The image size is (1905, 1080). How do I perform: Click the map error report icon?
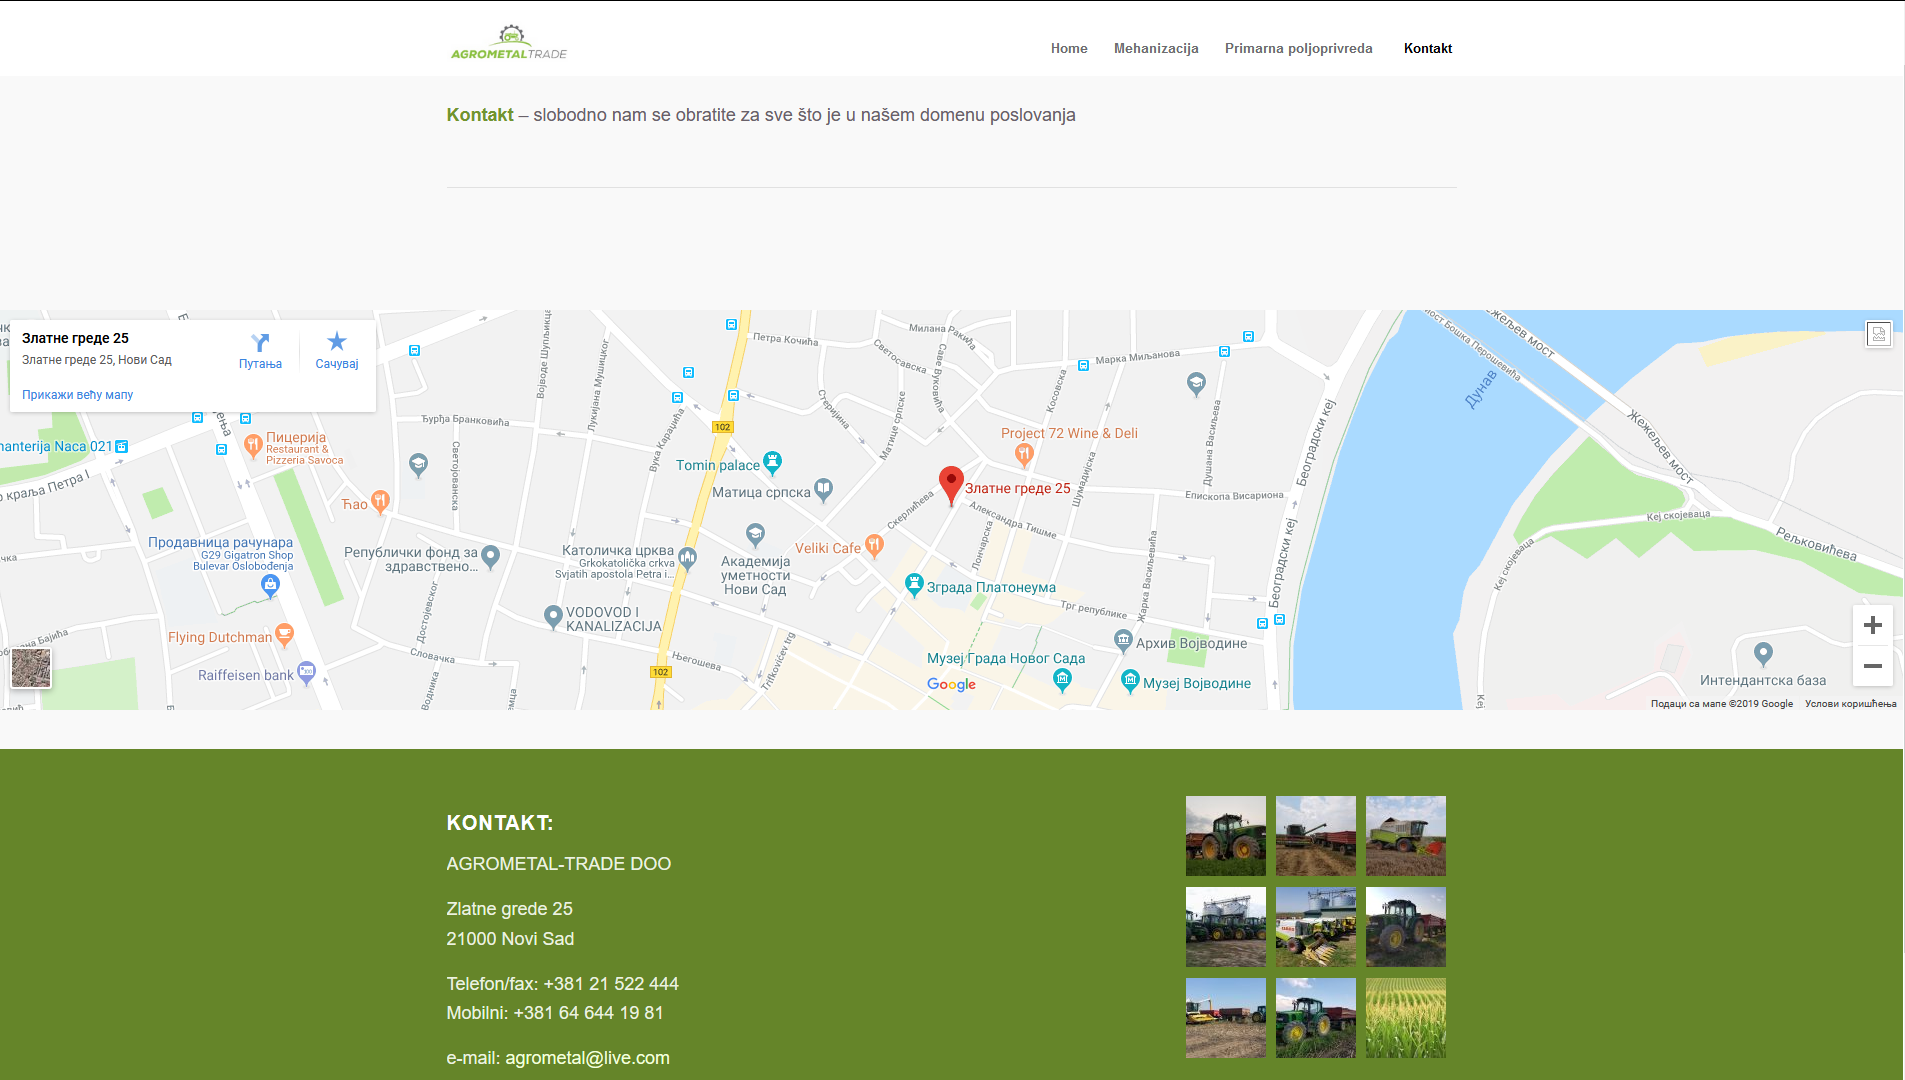point(1878,334)
